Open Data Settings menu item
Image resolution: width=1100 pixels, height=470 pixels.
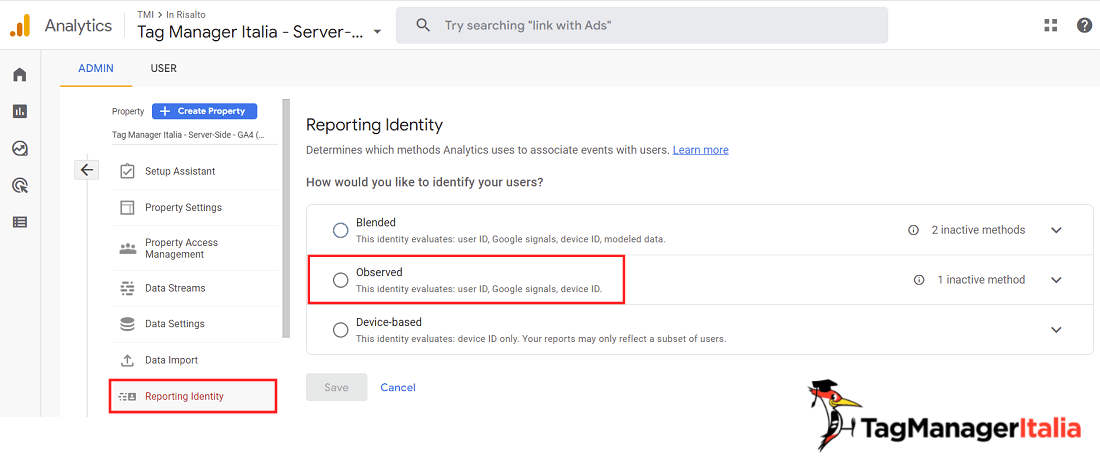pos(195,324)
